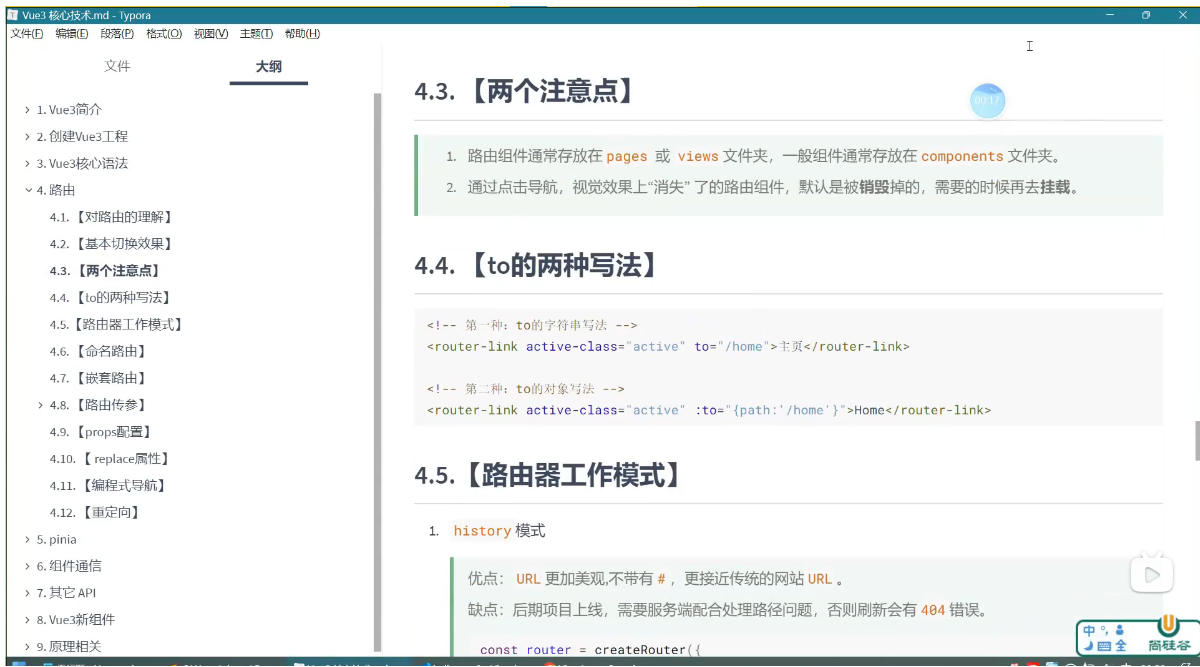Navigate to 4.10.【replace属性】 in outline
The width and height of the screenshot is (1200, 667).
coord(110,459)
